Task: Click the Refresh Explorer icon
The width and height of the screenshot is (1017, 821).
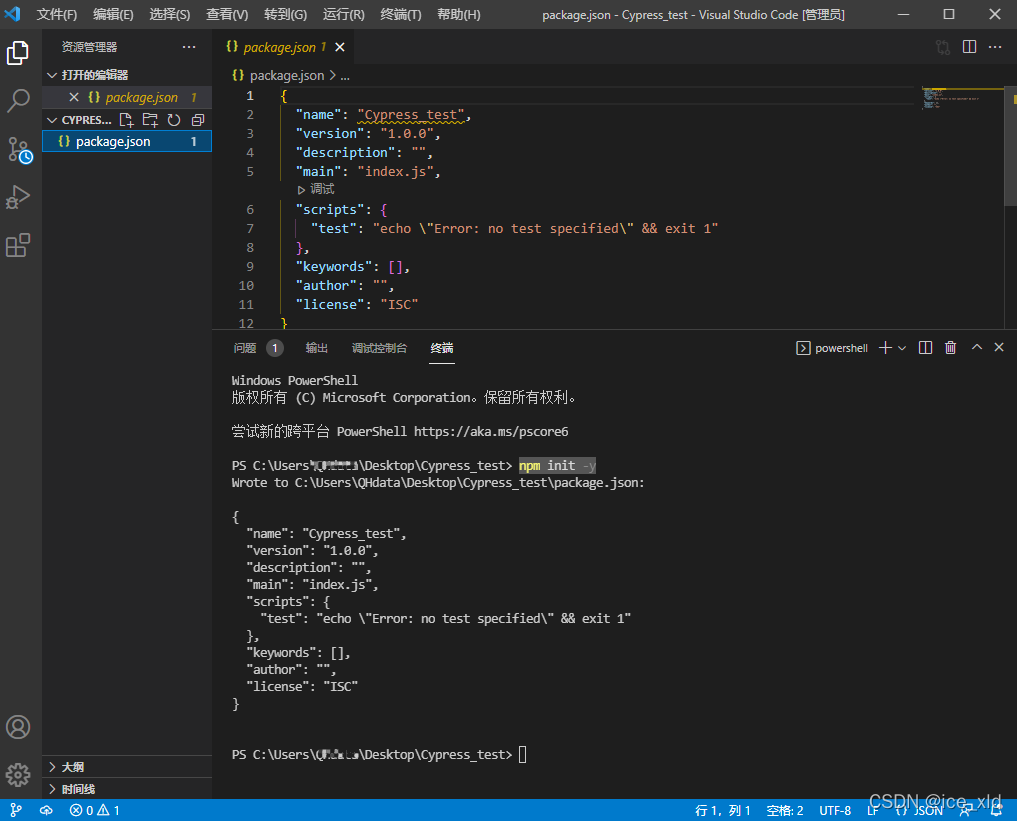Action: (x=174, y=120)
